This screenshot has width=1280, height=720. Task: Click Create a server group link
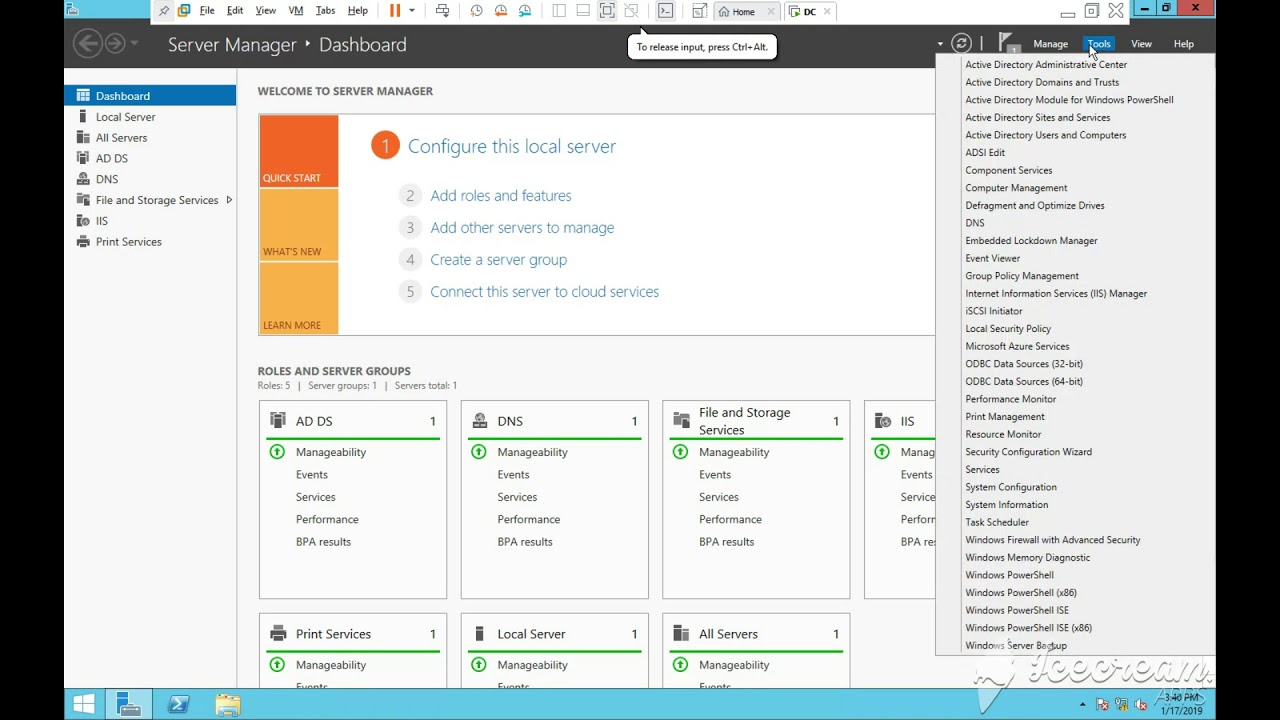click(x=498, y=260)
